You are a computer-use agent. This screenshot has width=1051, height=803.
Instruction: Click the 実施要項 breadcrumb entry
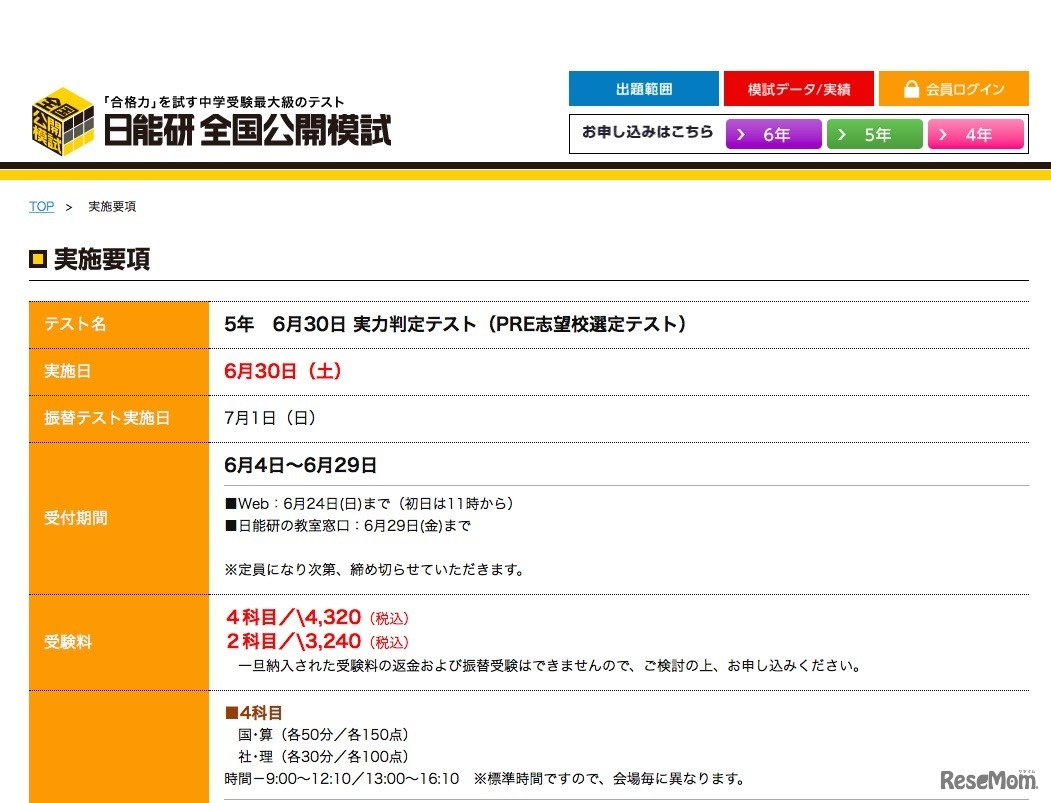click(x=111, y=206)
